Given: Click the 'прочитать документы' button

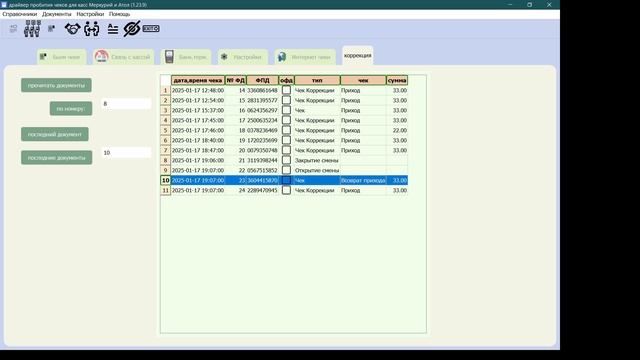Looking at the screenshot, I should point(56,85).
